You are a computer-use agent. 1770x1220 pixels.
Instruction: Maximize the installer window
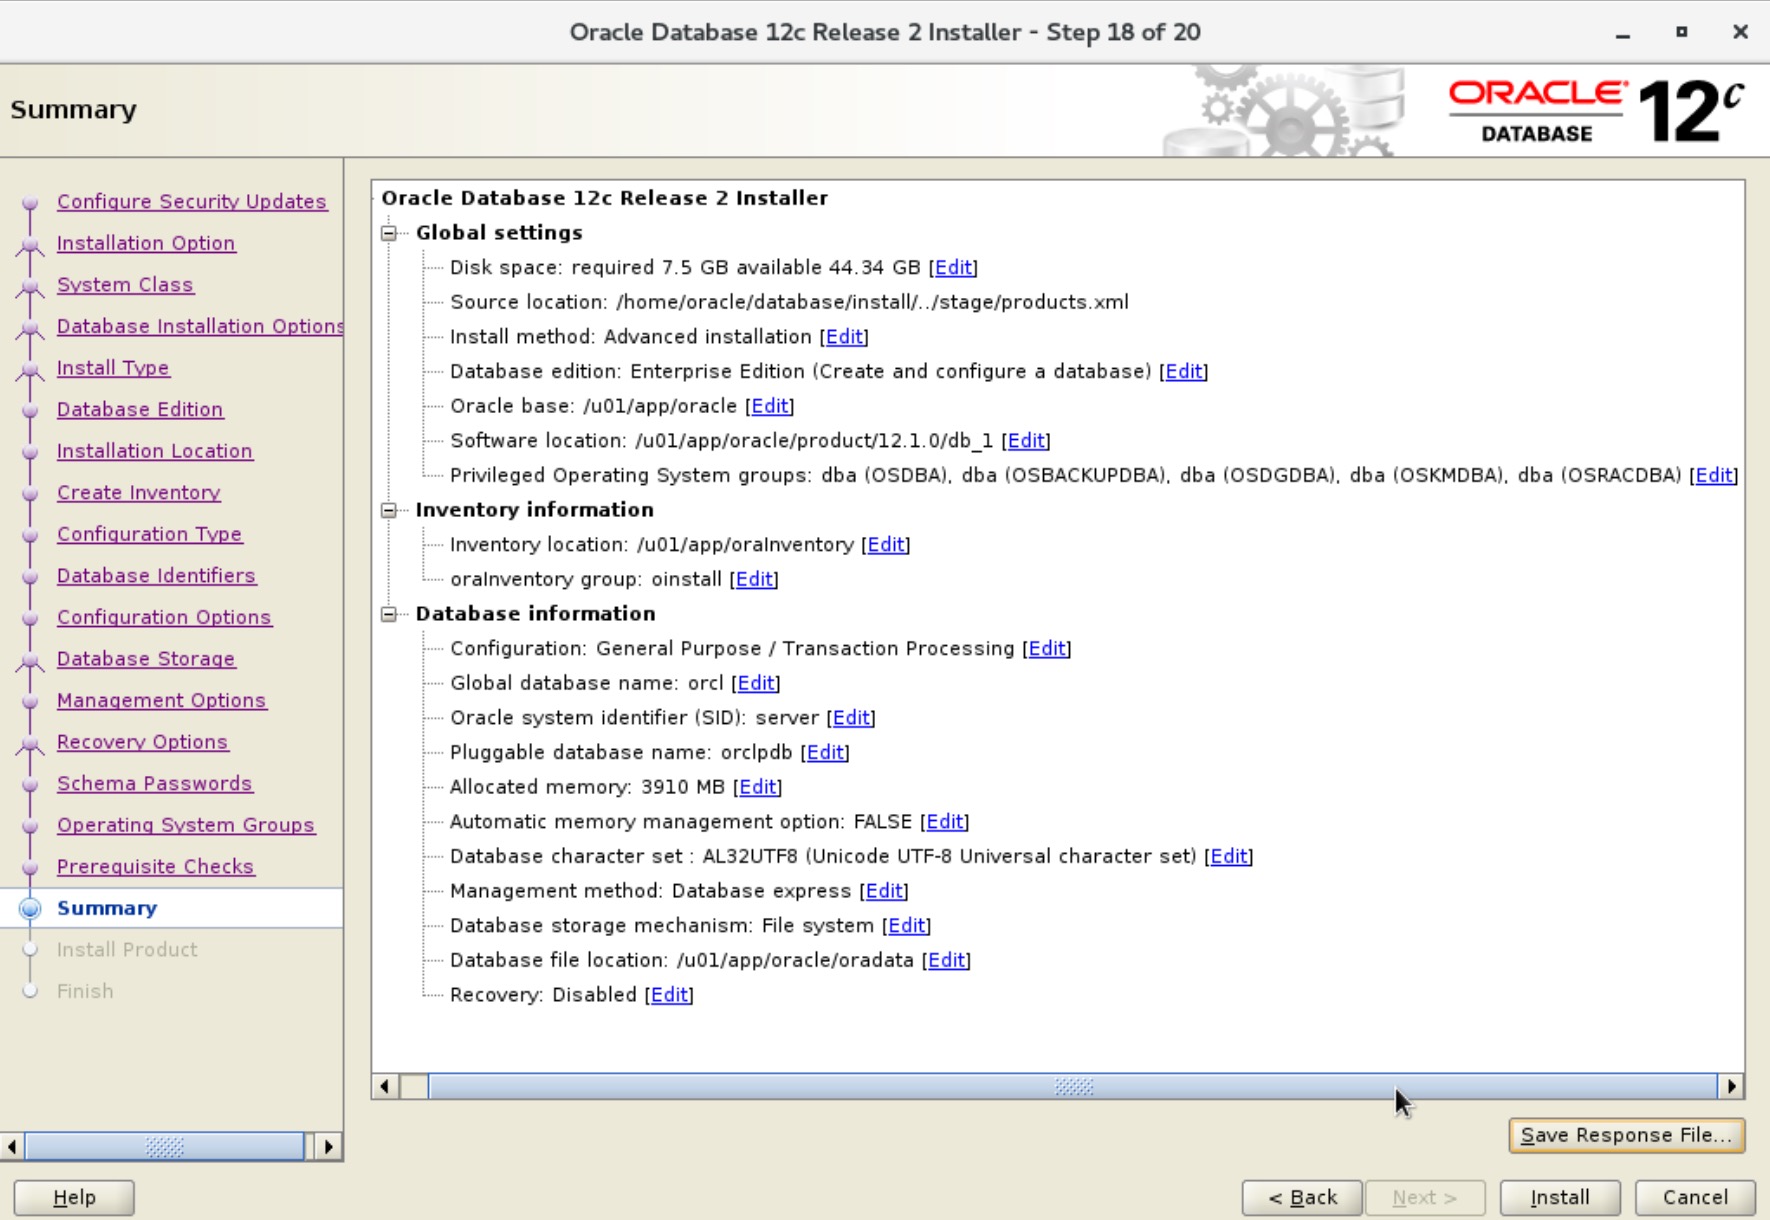coord(1682,32)
